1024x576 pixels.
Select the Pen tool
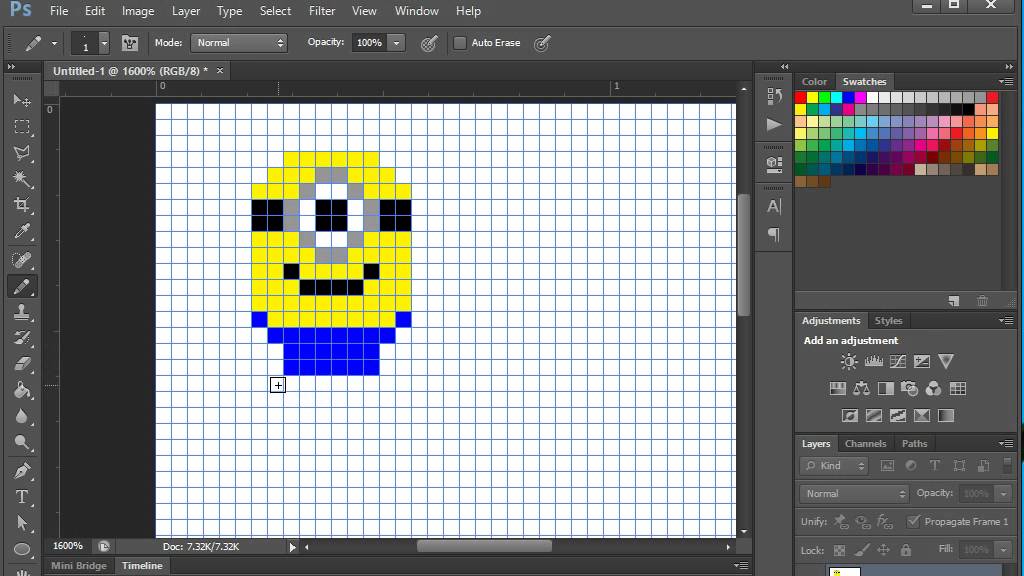[x=22, y=471]
